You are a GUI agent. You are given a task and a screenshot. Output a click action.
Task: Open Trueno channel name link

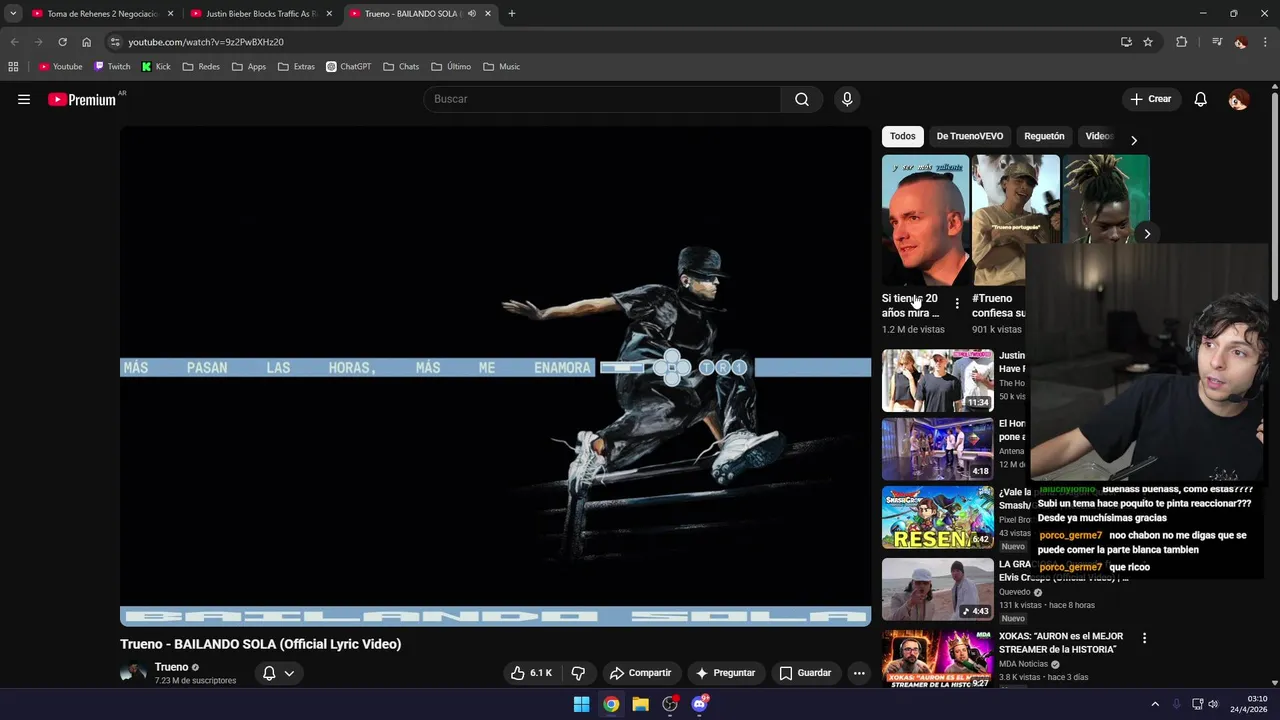click(171, 667)
